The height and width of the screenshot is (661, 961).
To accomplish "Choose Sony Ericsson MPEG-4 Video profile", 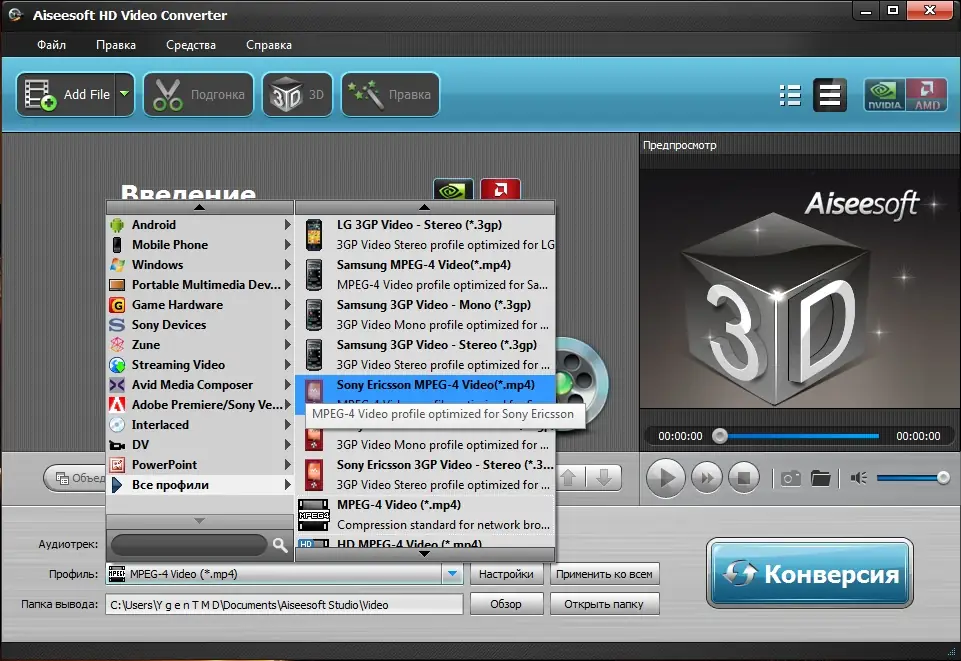I will click(x=425, y=390).
